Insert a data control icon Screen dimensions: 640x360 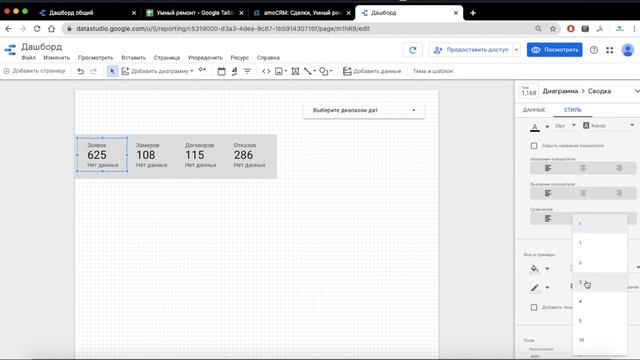(x=234, y=71)
